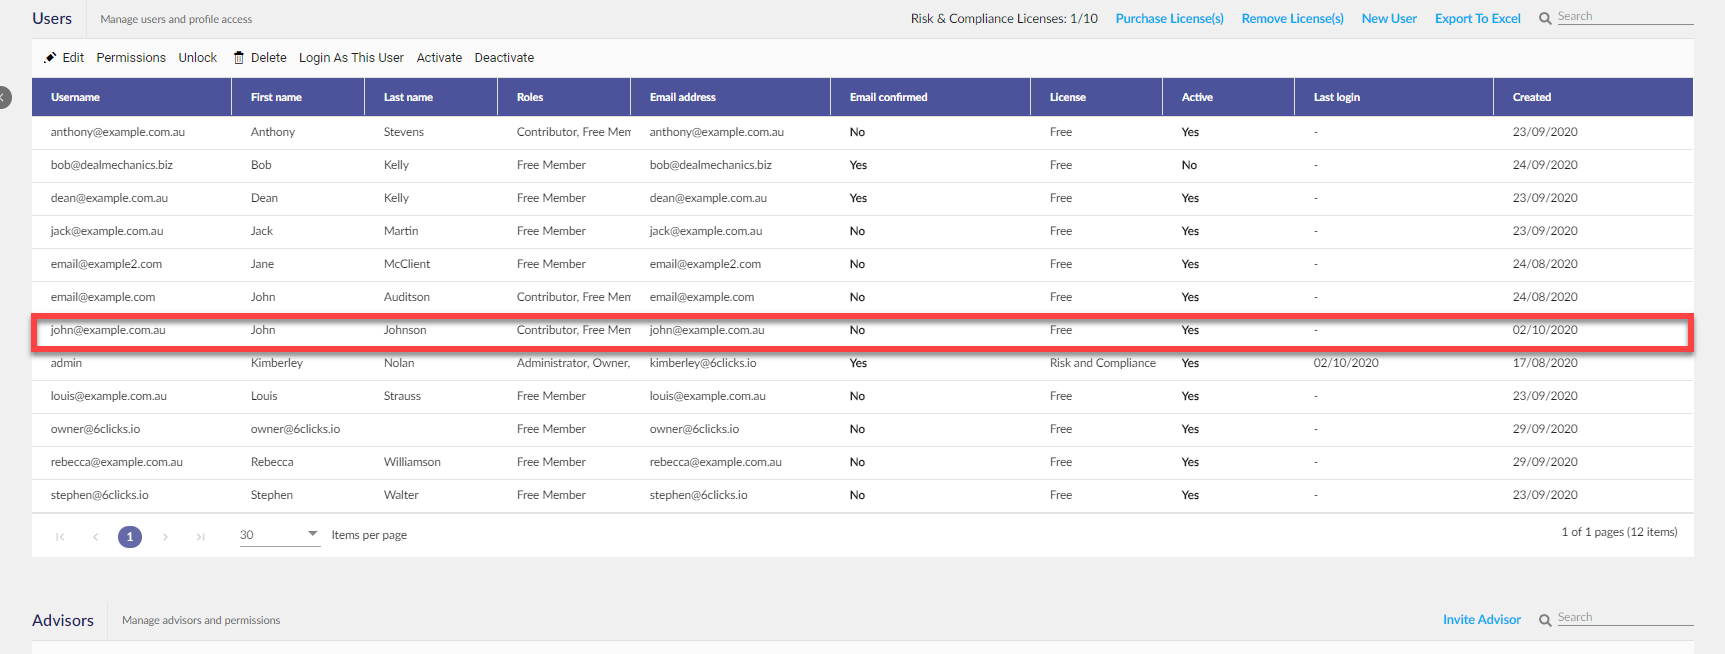
Task: Click the last name Johnson
Action: (405, 330)
